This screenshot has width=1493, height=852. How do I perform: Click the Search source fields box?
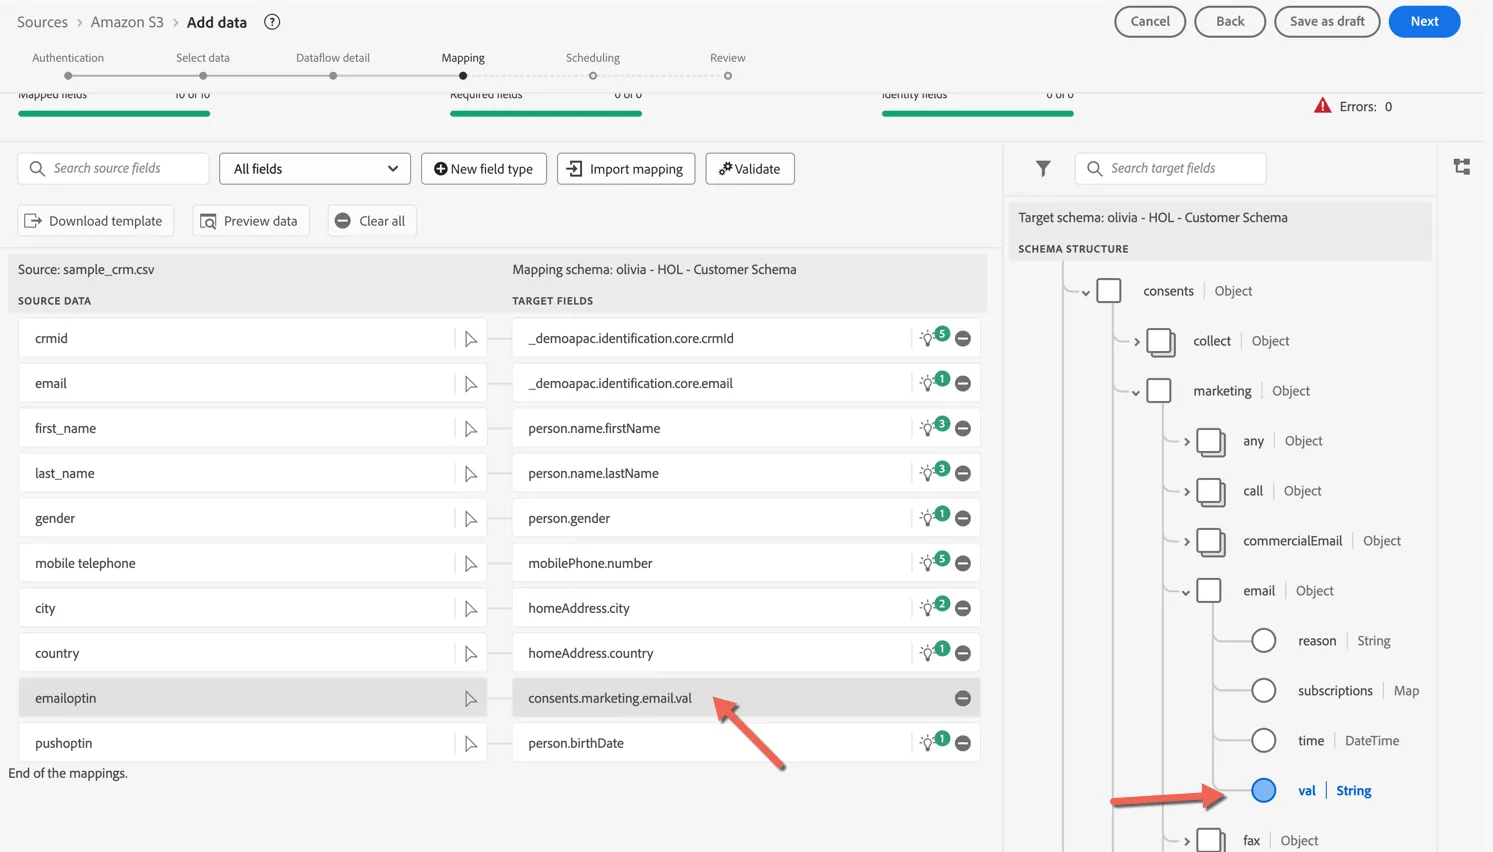coord(113,169)
